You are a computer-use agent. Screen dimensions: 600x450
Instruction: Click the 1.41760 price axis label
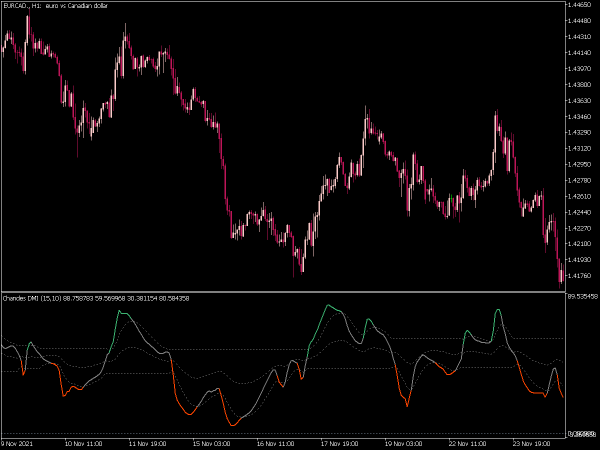click(579, 276)
